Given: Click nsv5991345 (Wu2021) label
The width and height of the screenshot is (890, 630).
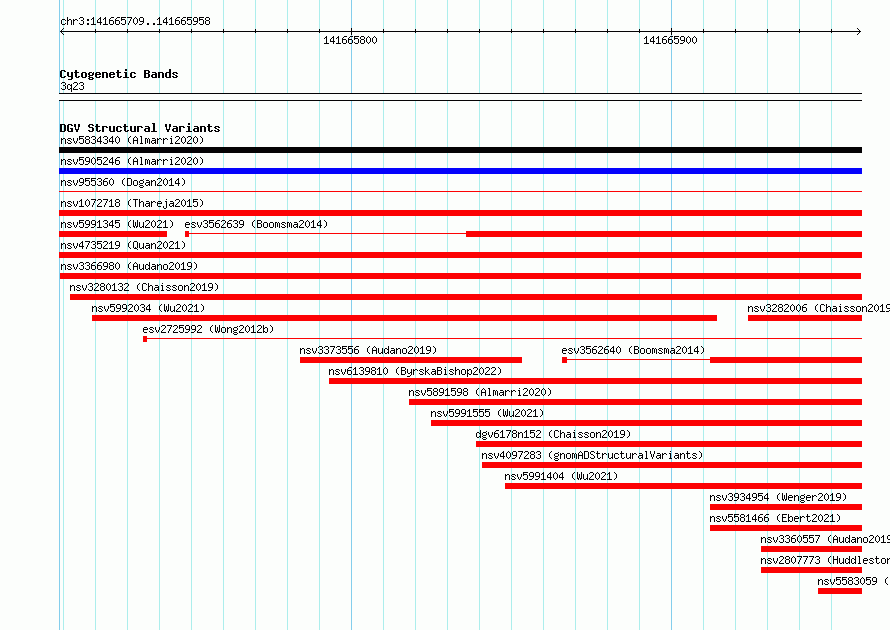Looking at the screenshot, I should pyautogui.click(x=117, y=224).
